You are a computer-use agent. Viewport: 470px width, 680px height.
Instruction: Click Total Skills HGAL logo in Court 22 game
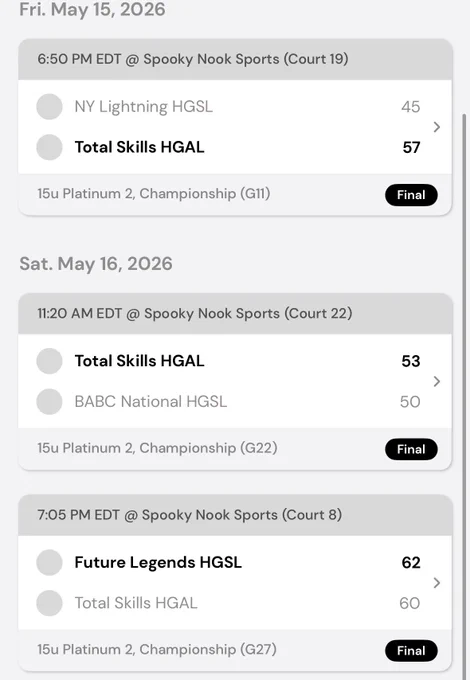tap(49, 361)
